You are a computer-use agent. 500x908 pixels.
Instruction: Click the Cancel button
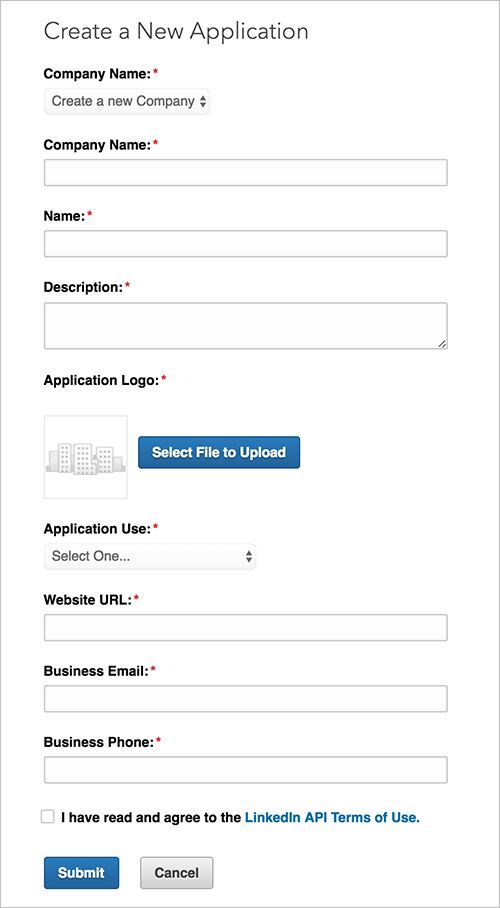(177, 873)
